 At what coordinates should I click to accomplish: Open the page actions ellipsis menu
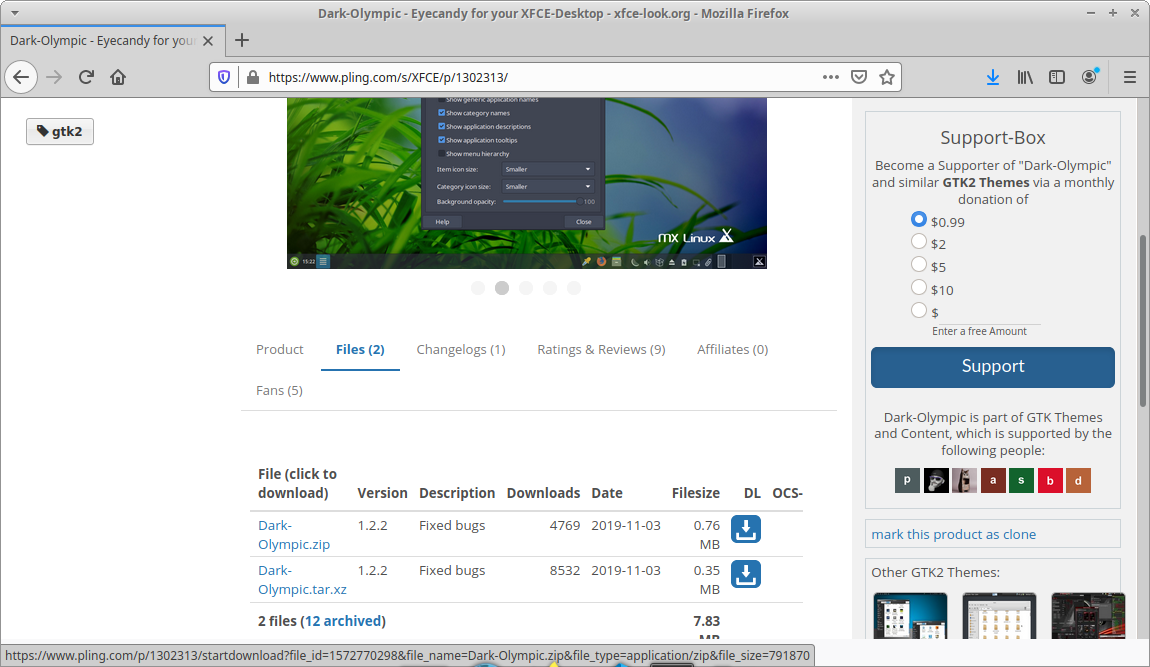point(829,76)
